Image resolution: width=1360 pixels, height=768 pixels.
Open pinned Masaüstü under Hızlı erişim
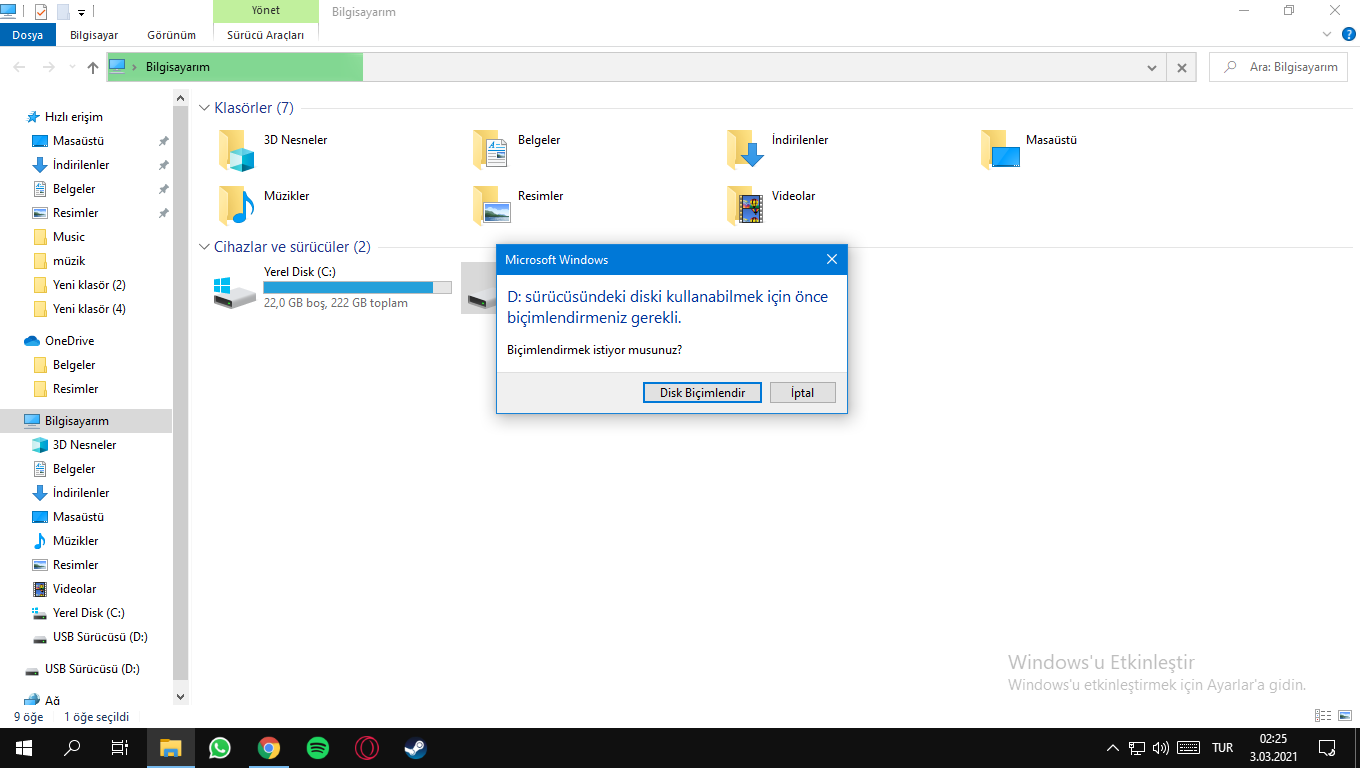click(x=78, y=141)
